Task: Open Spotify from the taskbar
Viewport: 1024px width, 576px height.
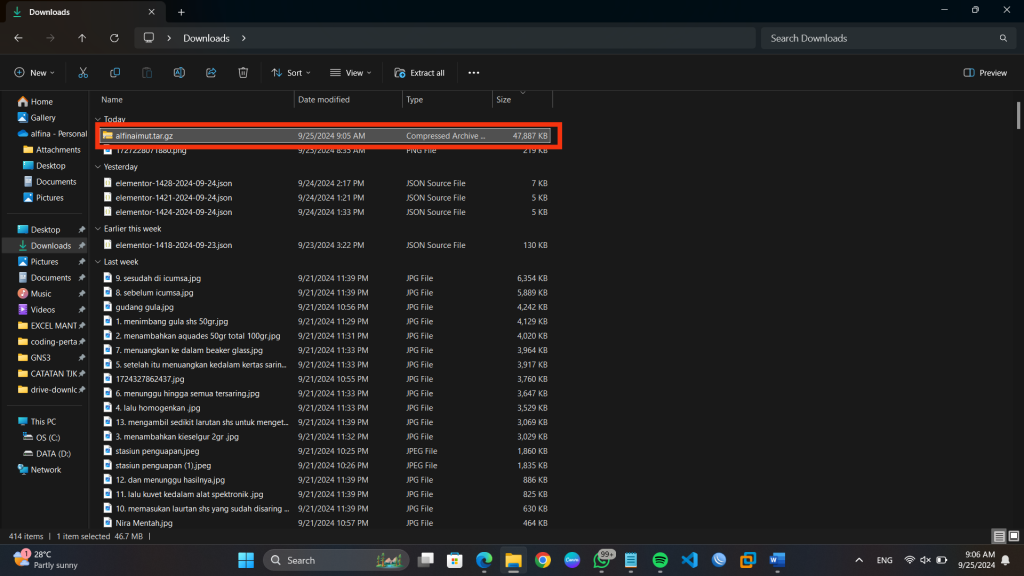Action: (x=660, y=560)
